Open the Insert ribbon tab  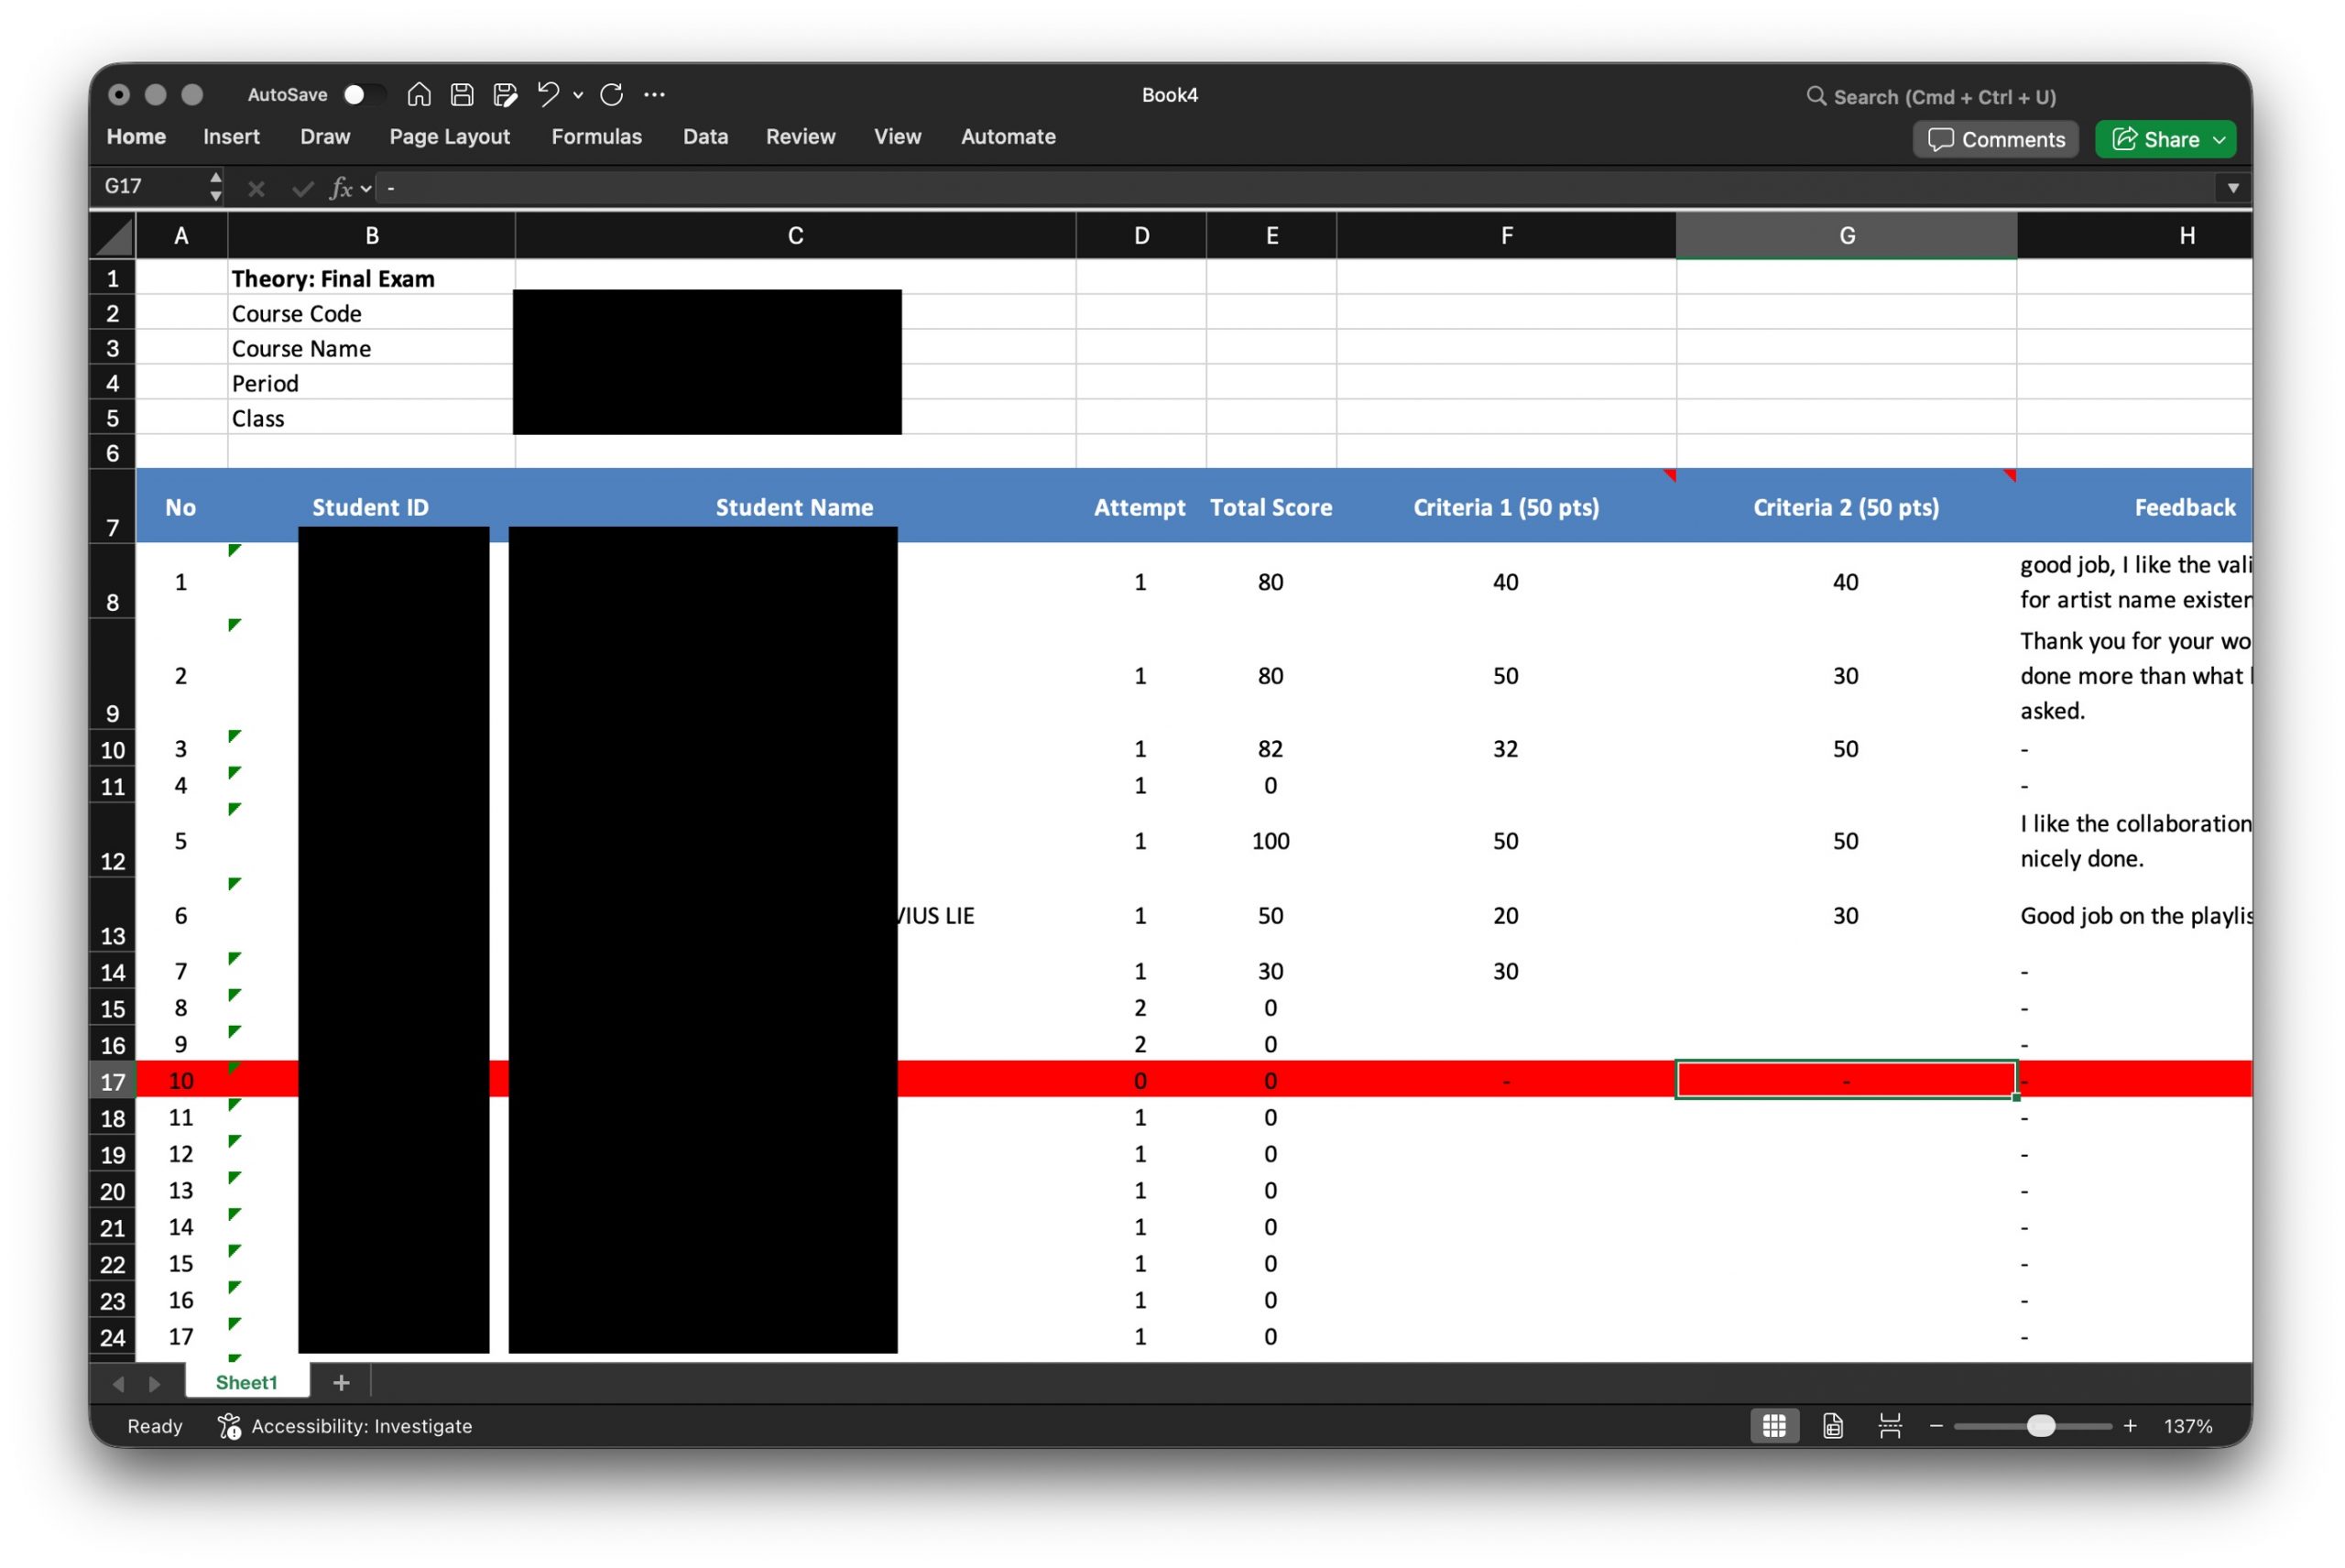point(231,136)
